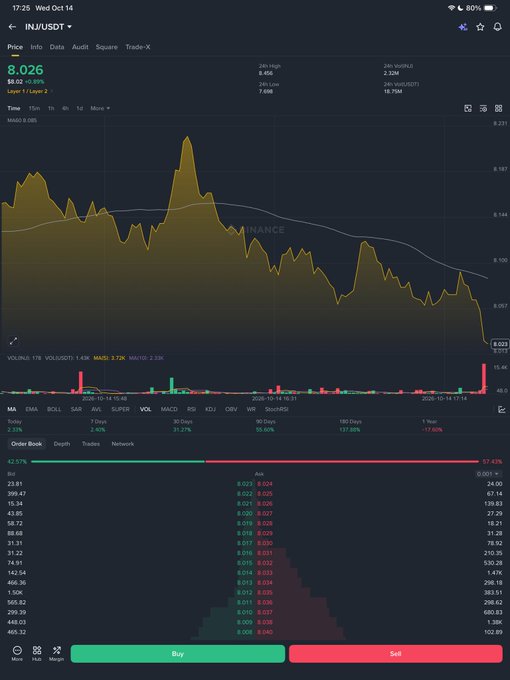Switch to the Square tab
The height and width of the screenshot is (680, 510).
(107, 47)
